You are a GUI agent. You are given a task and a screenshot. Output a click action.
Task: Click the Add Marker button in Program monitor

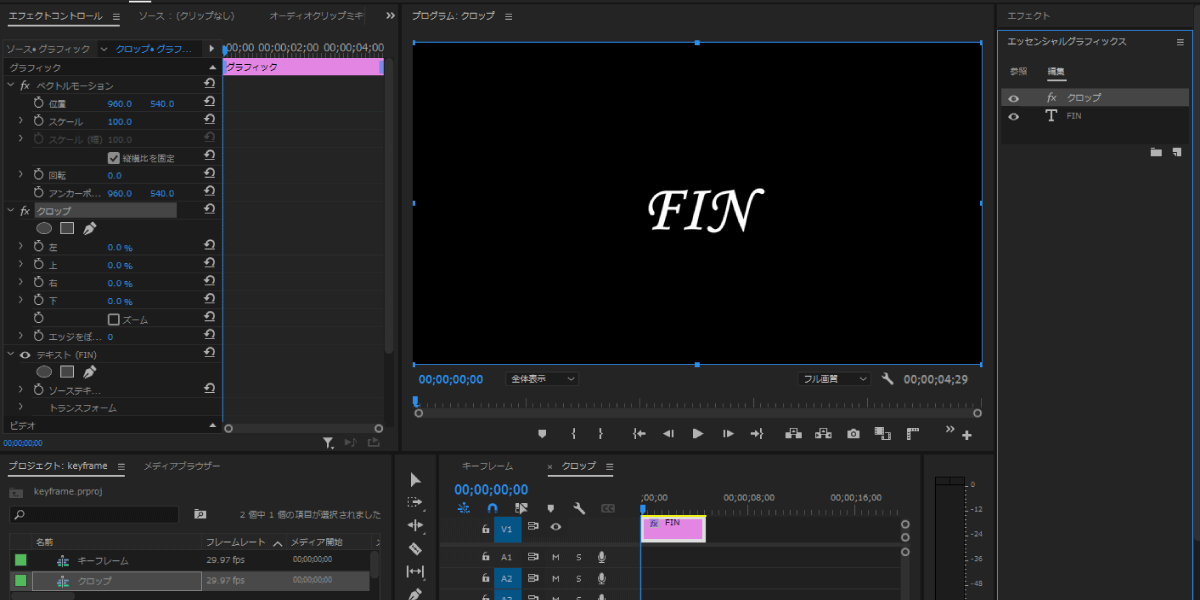542,434
